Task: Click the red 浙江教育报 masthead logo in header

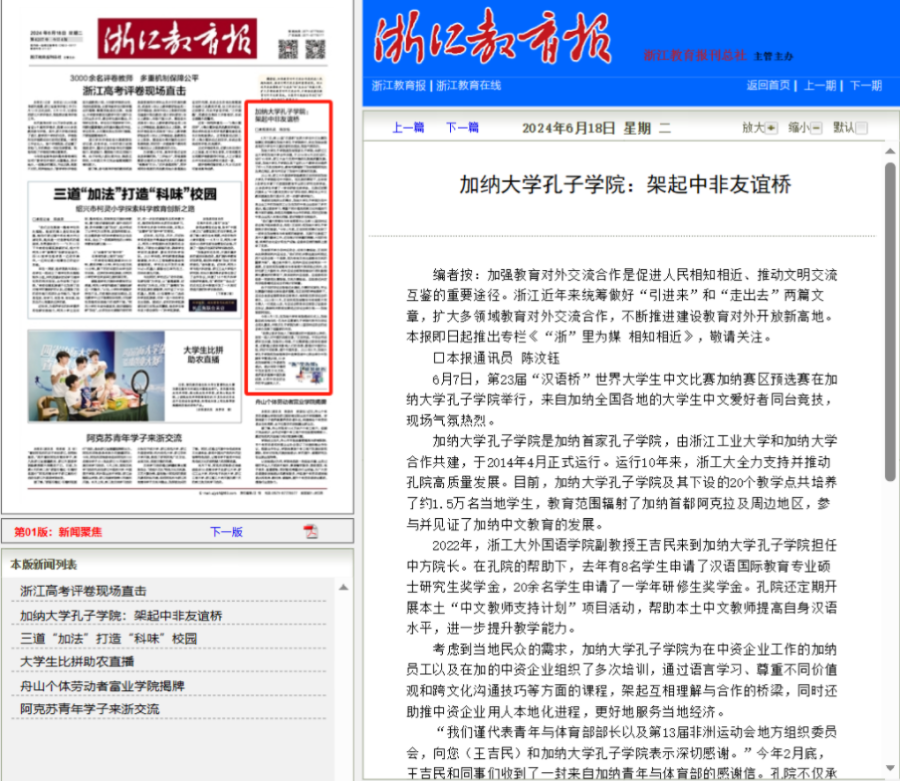Action: coord(492,37)
